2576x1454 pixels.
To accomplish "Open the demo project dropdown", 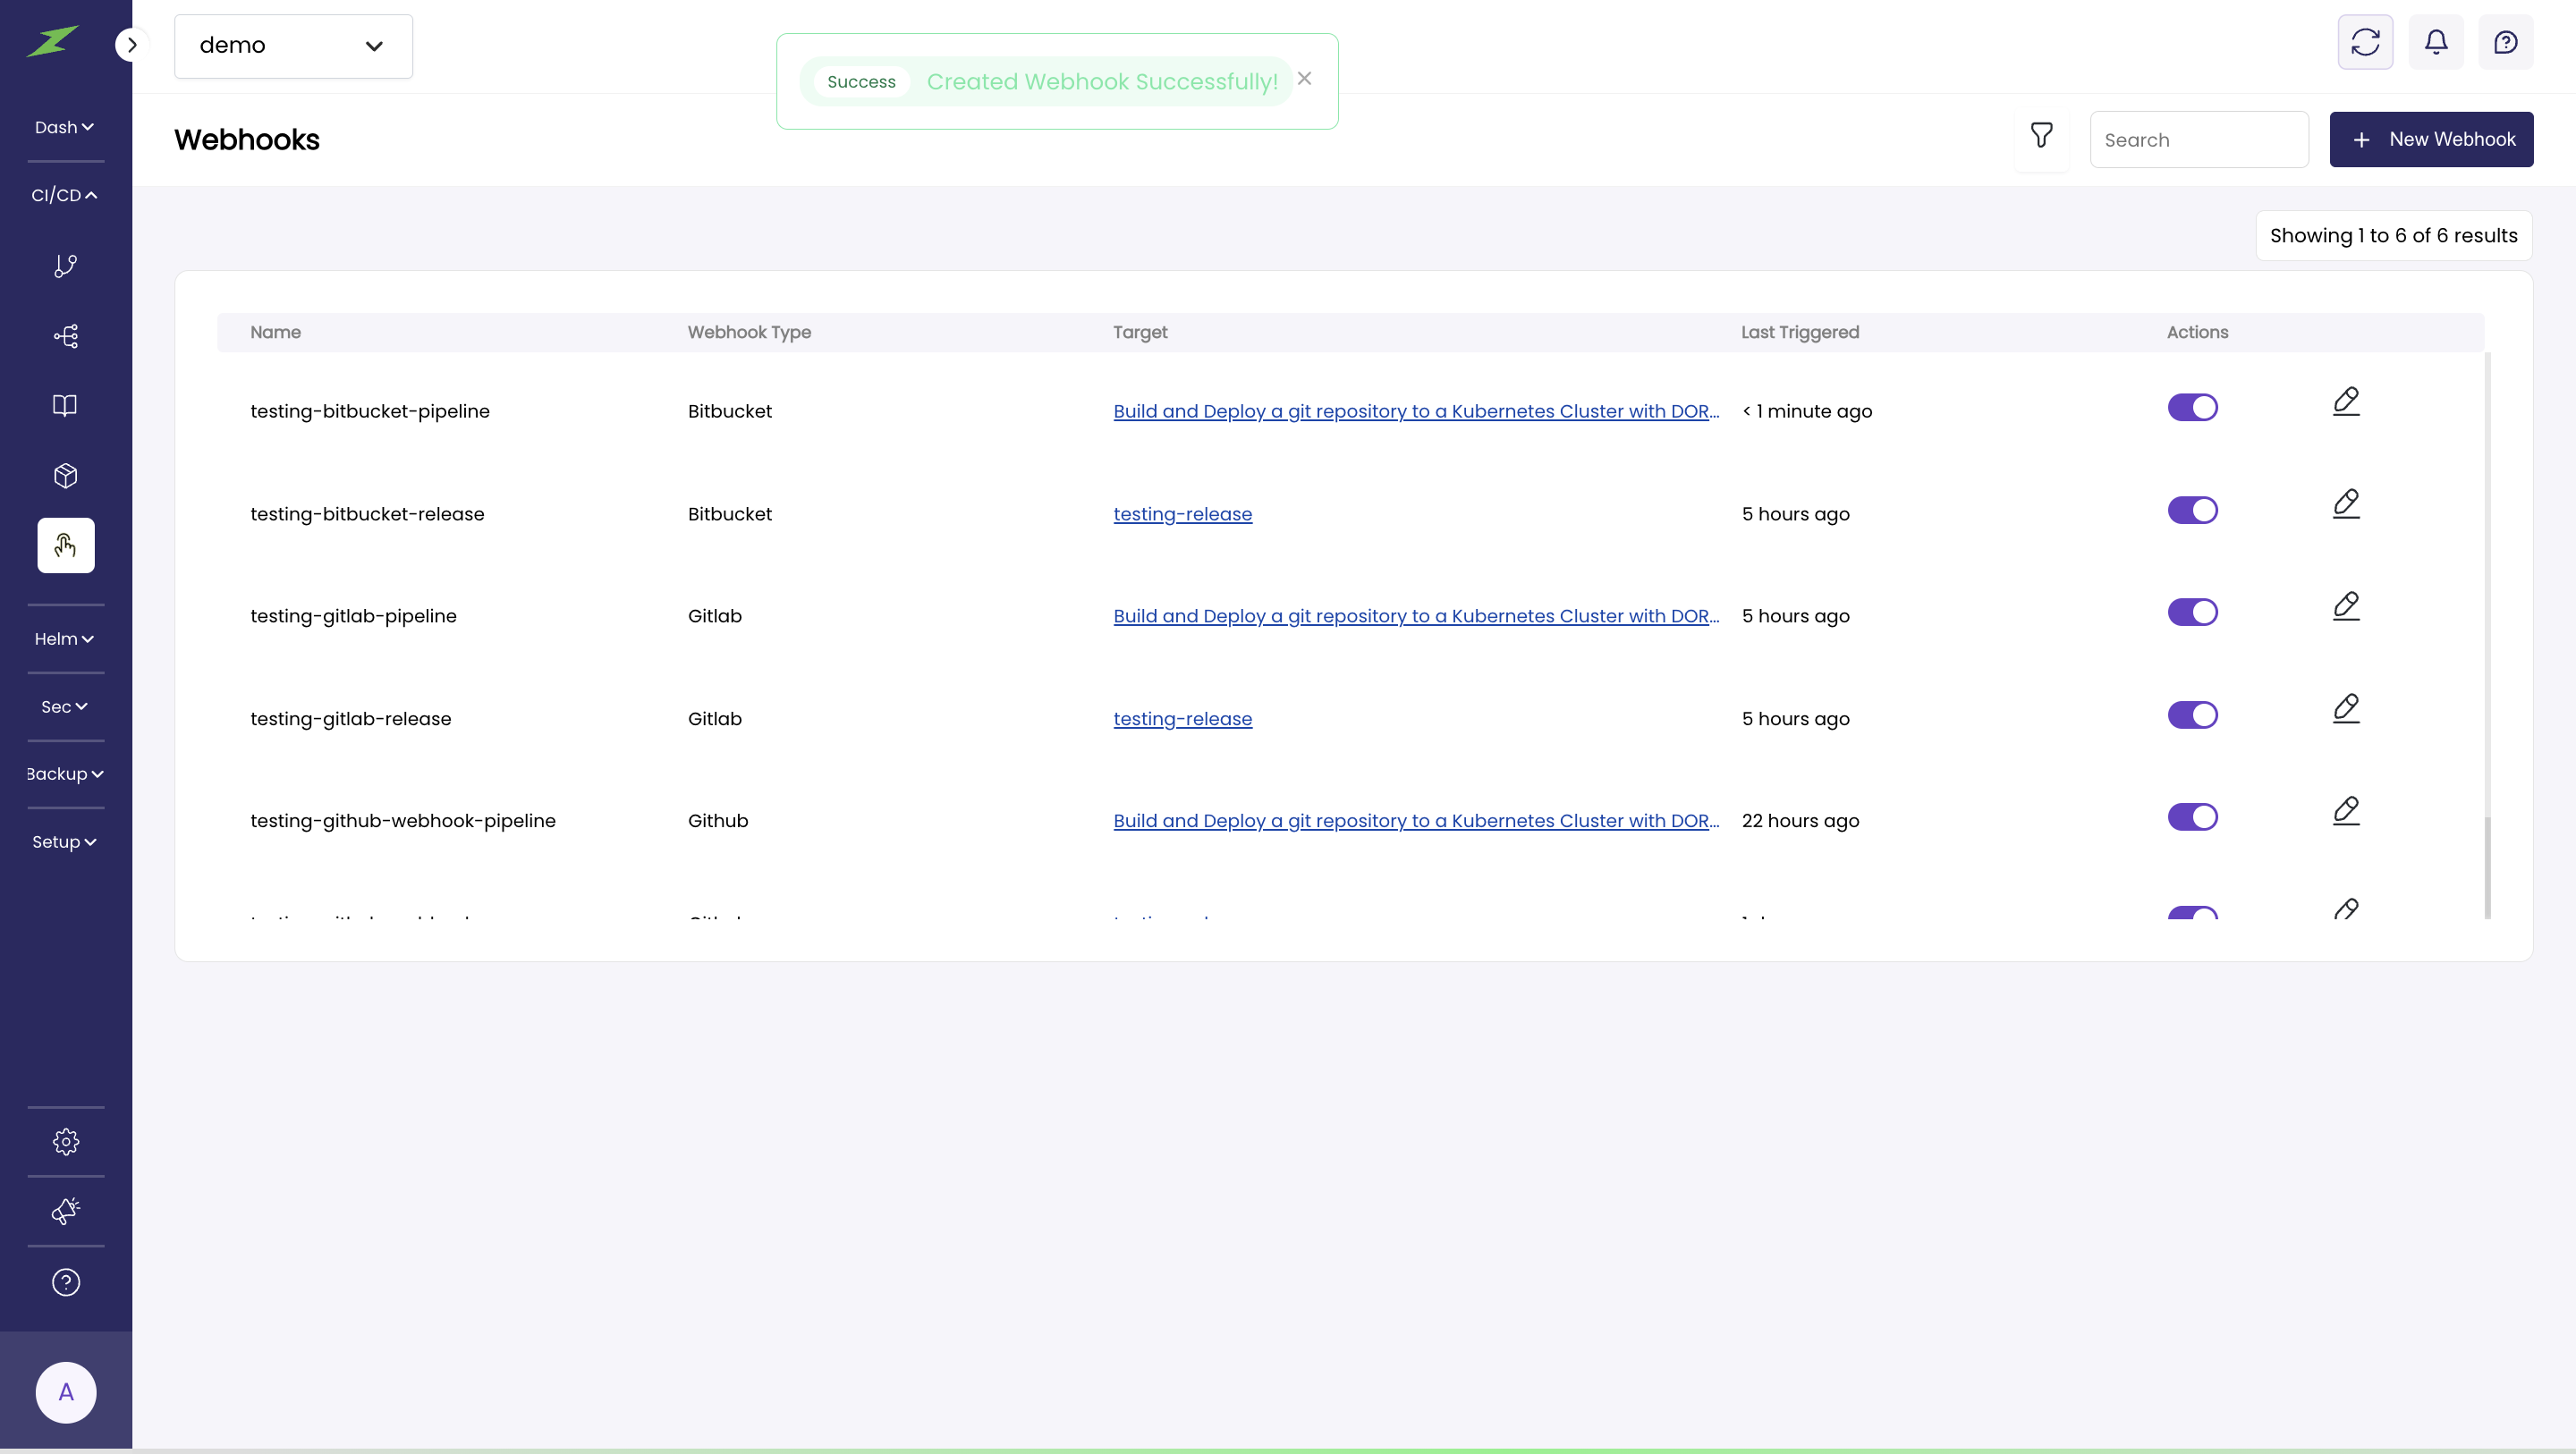I will pos(293,46).
